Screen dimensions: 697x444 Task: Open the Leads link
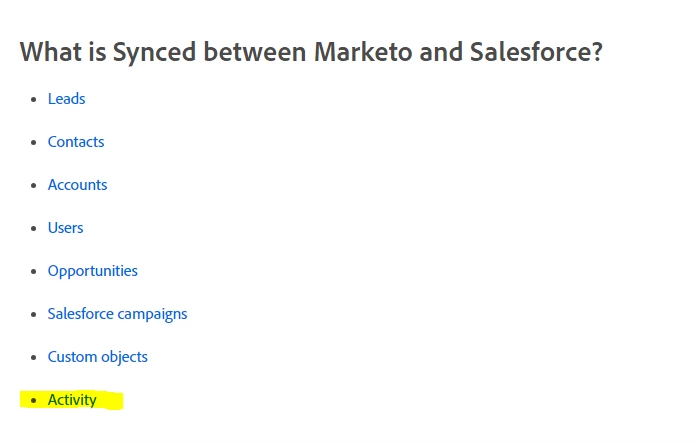pos(66,99)
